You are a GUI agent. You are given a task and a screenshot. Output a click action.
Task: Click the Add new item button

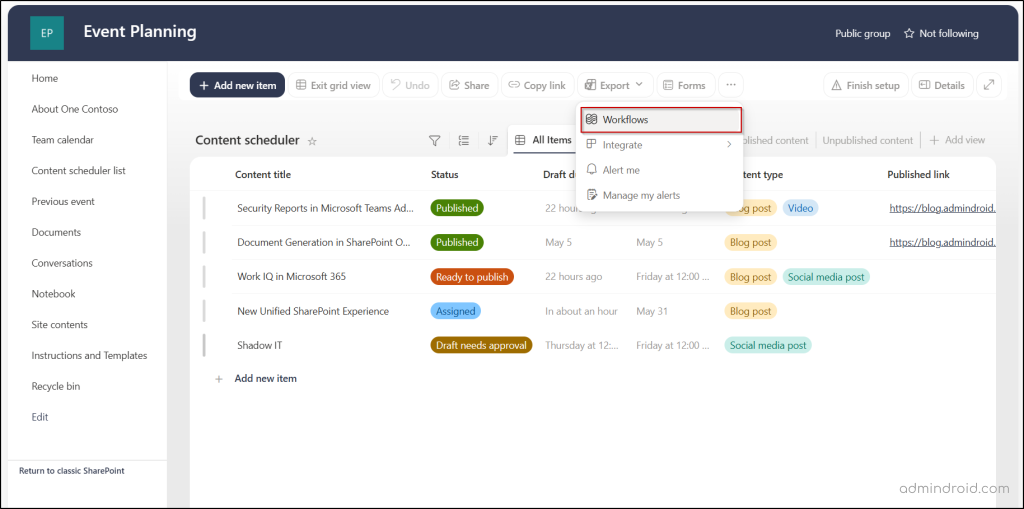click(x=237, y=85)
